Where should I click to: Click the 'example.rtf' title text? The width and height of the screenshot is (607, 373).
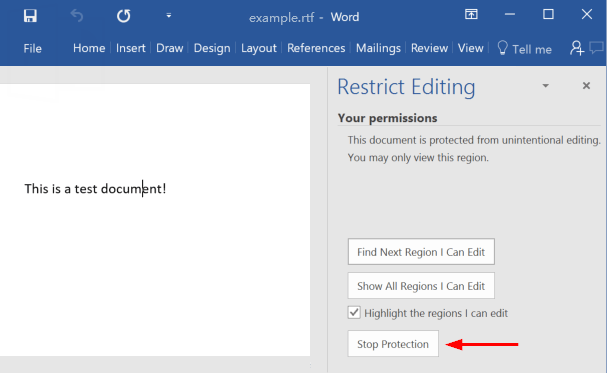click(281, 18)
